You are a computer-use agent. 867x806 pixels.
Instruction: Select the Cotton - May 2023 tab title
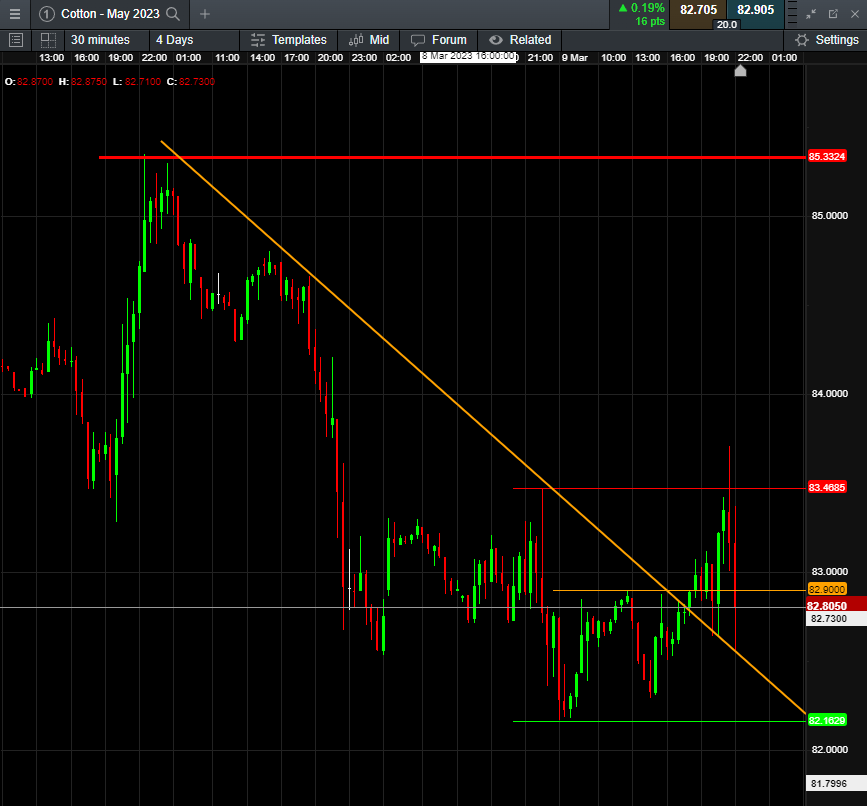(x=110, y=14)
